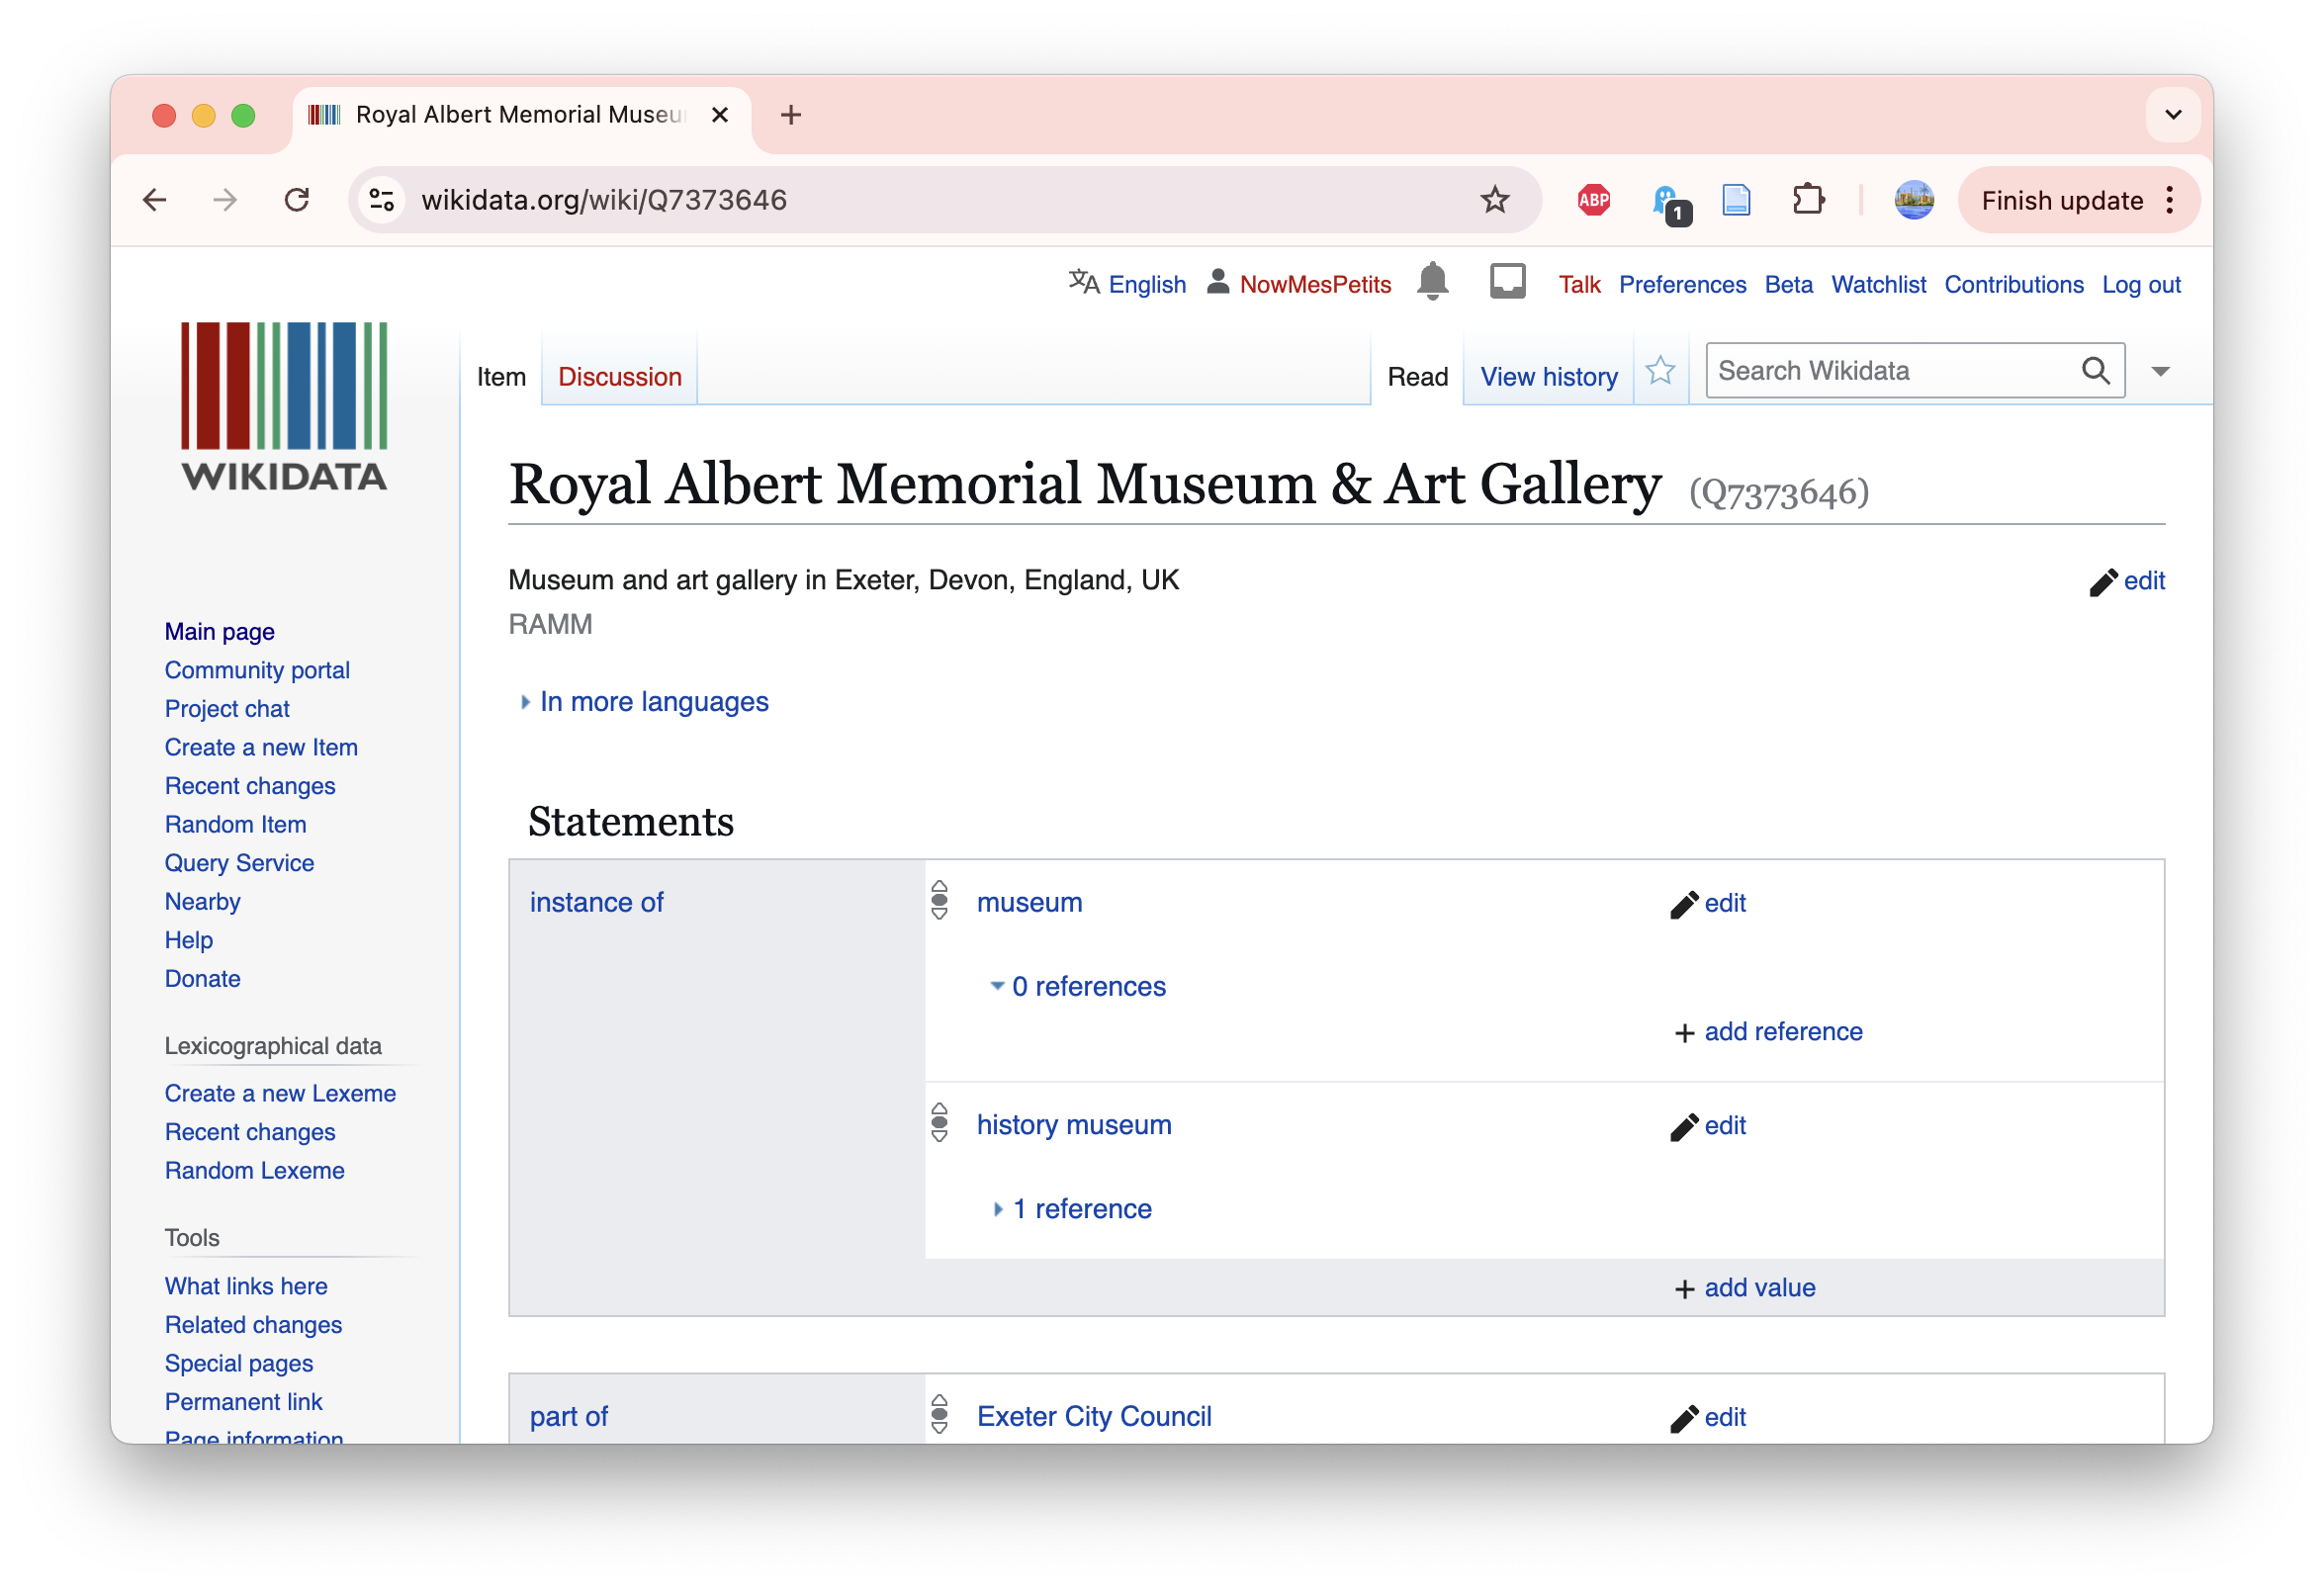Switch to the Item tab
This screenshot has height=1590, width=2324.
point(501,377)
